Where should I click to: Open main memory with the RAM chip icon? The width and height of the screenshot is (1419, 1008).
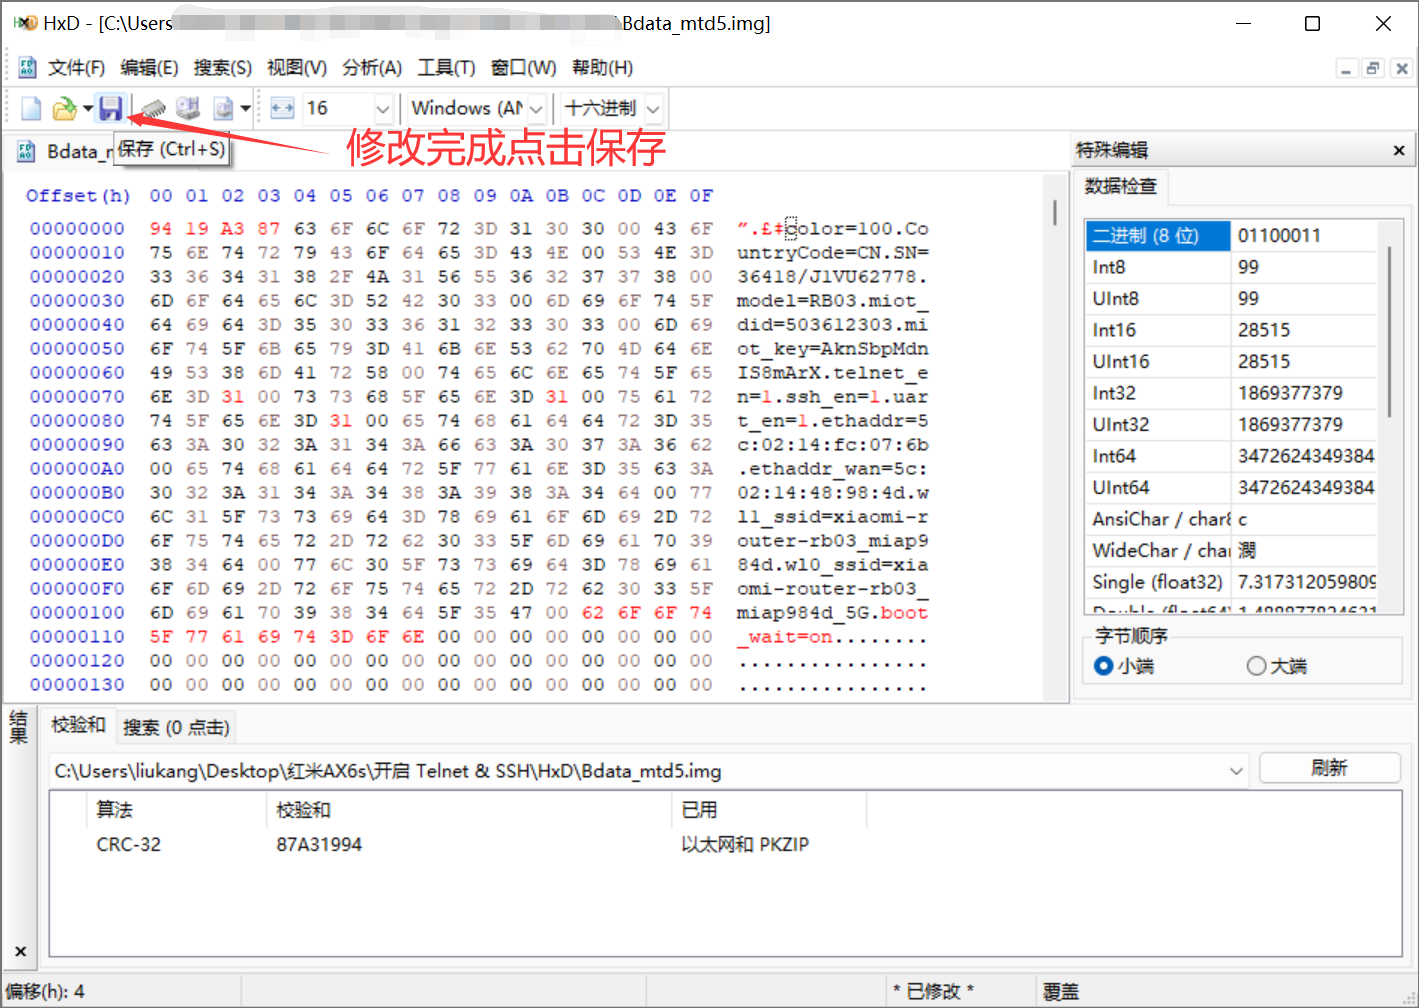point(153,108)
